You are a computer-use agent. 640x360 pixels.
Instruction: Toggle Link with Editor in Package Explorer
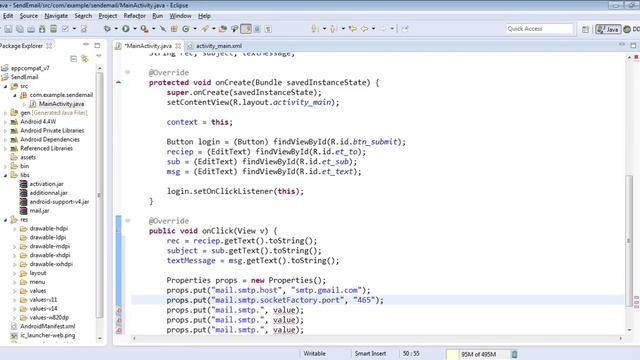[84, 59]
